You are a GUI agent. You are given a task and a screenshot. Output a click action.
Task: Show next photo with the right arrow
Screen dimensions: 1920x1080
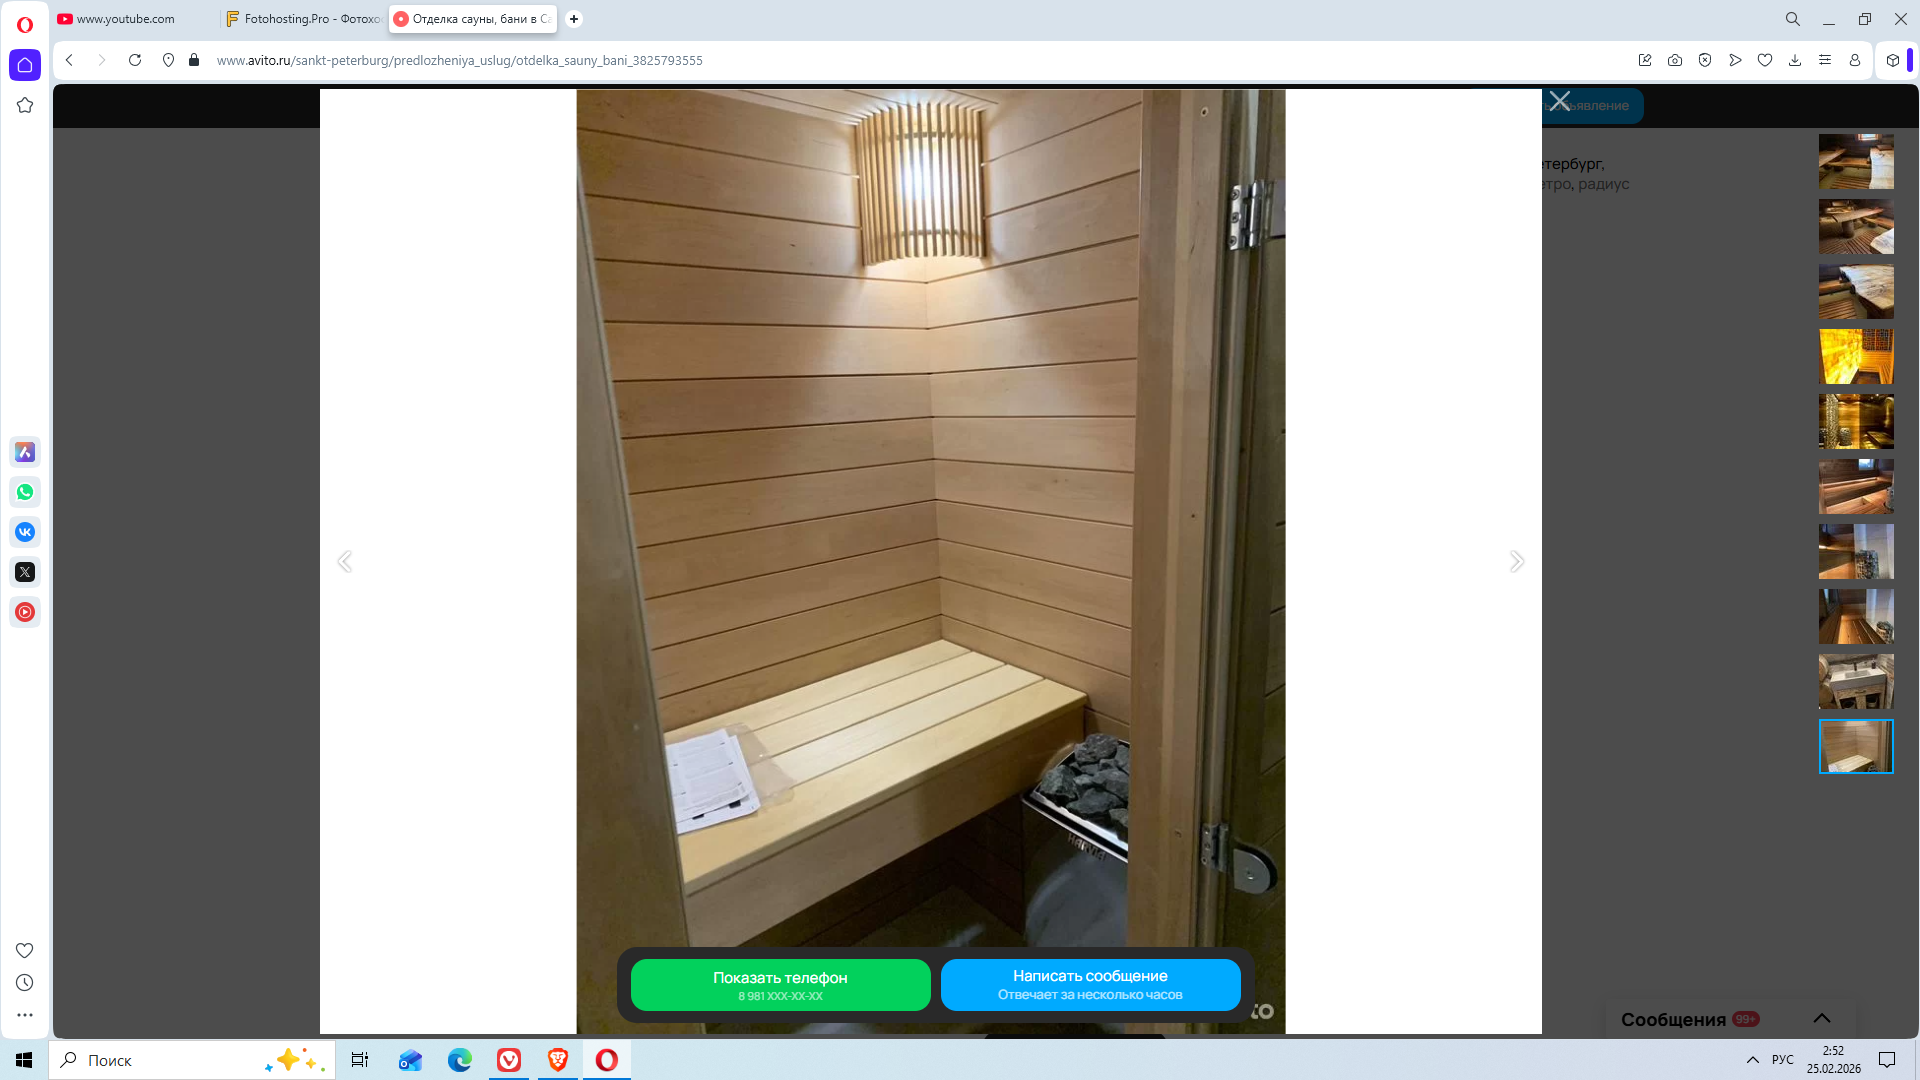1516,561
